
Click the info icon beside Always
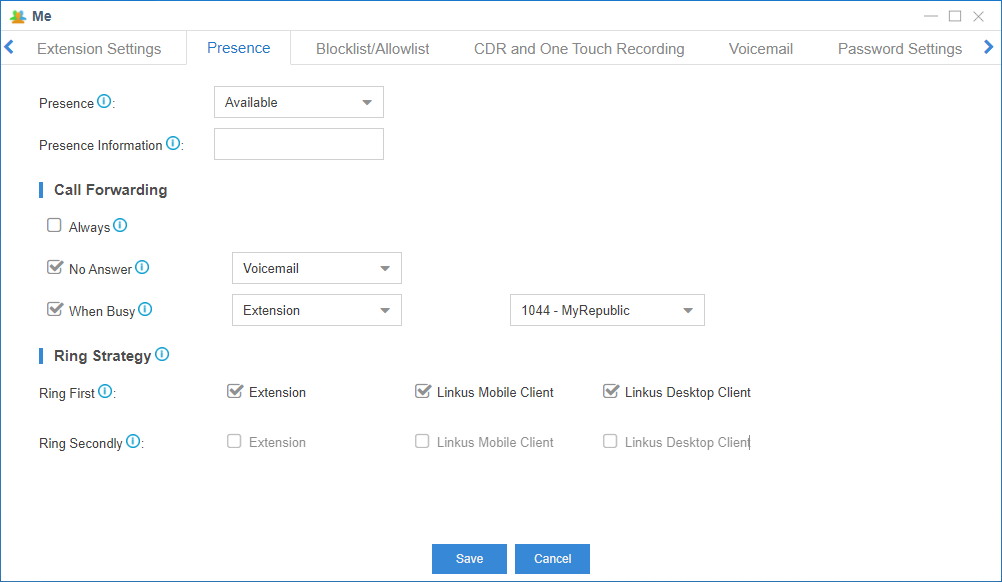coord(120,226)
